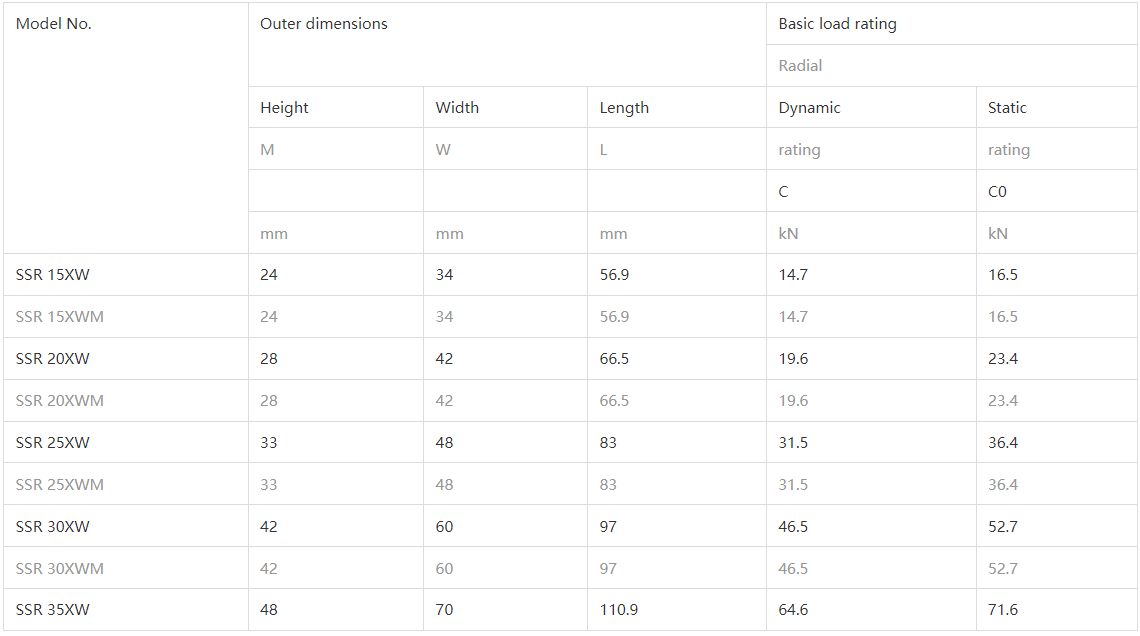Click the Outer dimensions header cell
This screenshot has height=636, width=1140.
coord(324,24)
